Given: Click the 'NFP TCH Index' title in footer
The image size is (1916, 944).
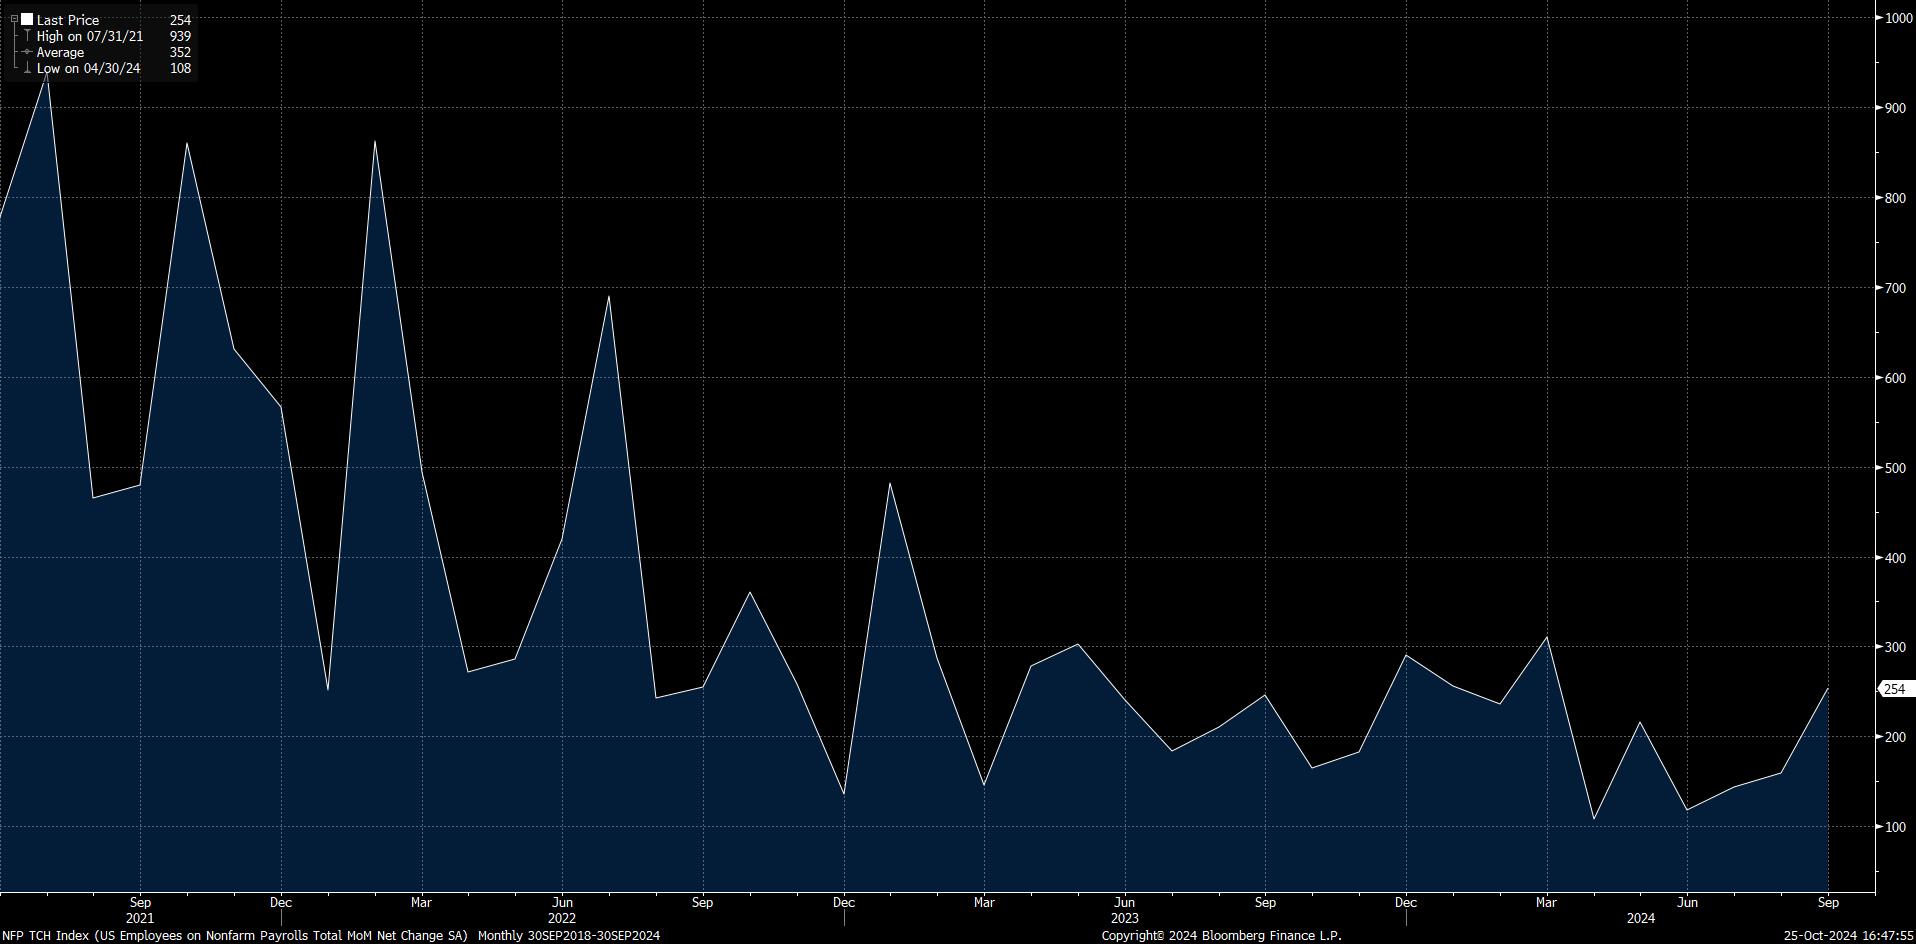Looking at the screenshot, I should click(x=46, y=936).
